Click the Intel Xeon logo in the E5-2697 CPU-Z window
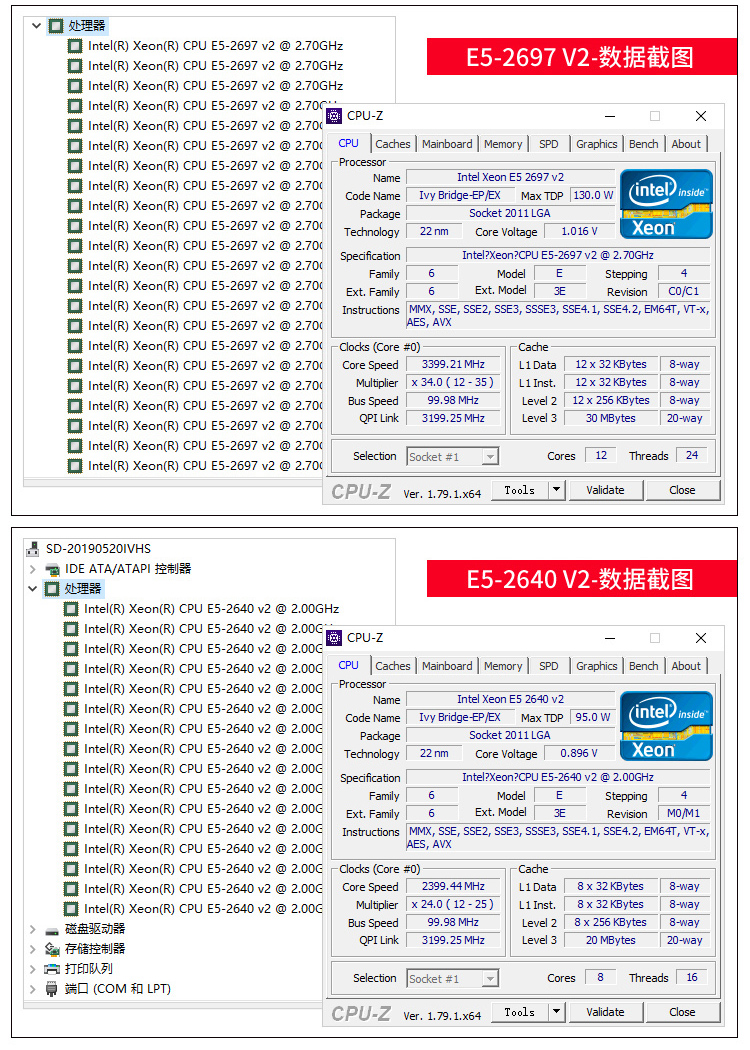Image resolution: width=750 pixels, height=1050 pixels. click(x=666, y=204)
